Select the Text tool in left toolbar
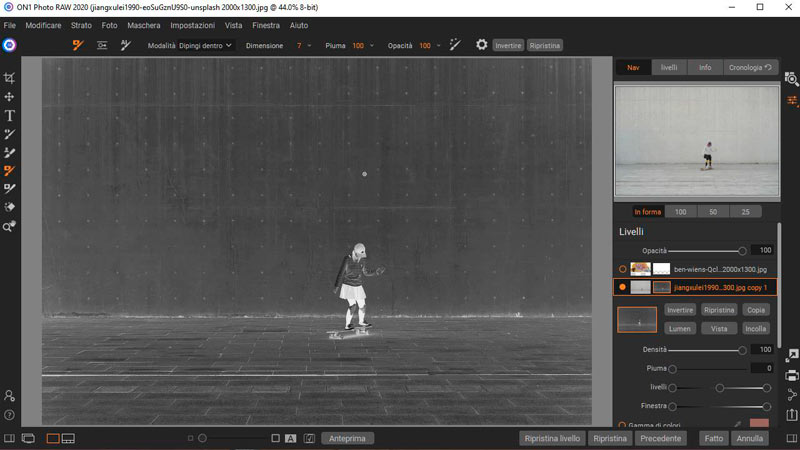The height and width of the screenshot is (450, 800). [10, 115]
